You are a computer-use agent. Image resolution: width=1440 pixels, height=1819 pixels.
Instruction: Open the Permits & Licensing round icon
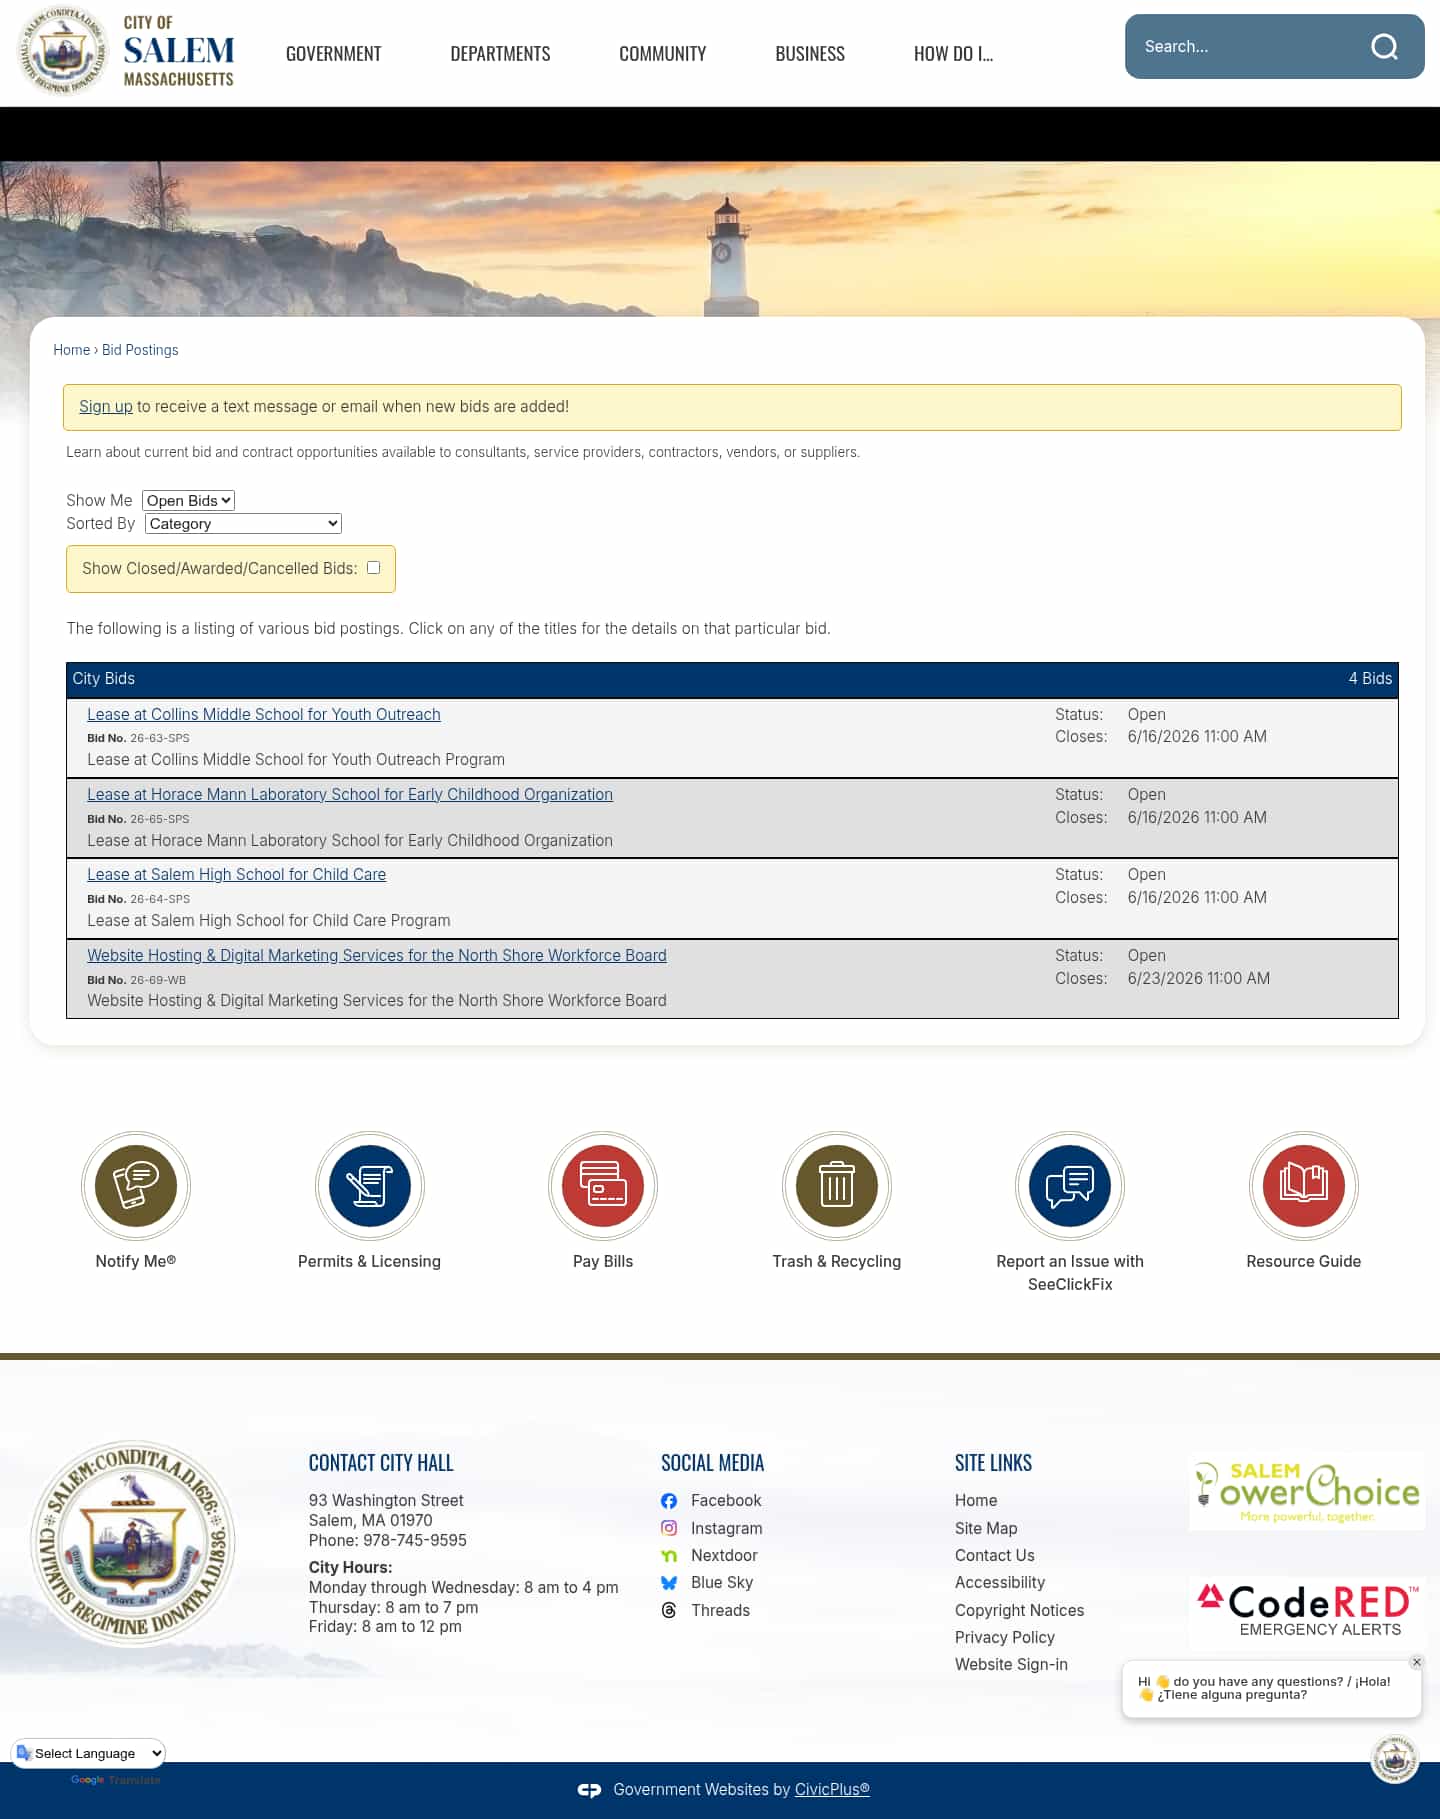(369, 1186)
